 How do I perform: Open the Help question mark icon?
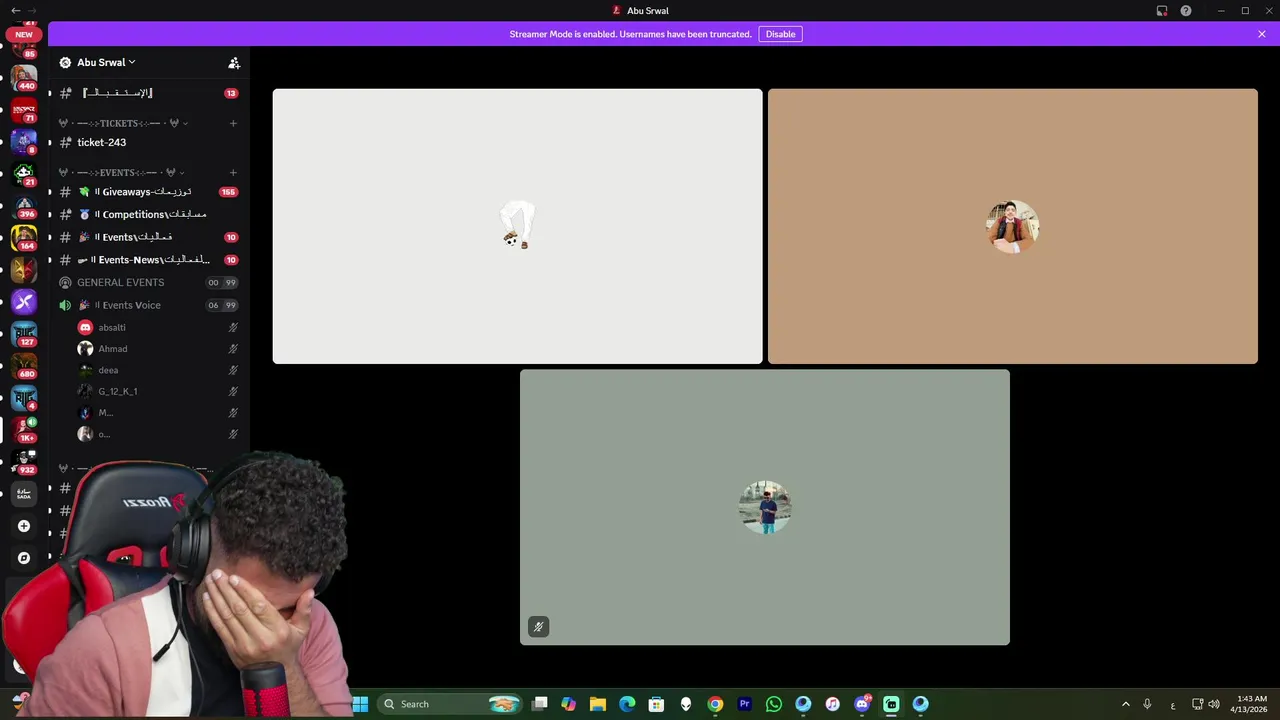coord(1186,11)
